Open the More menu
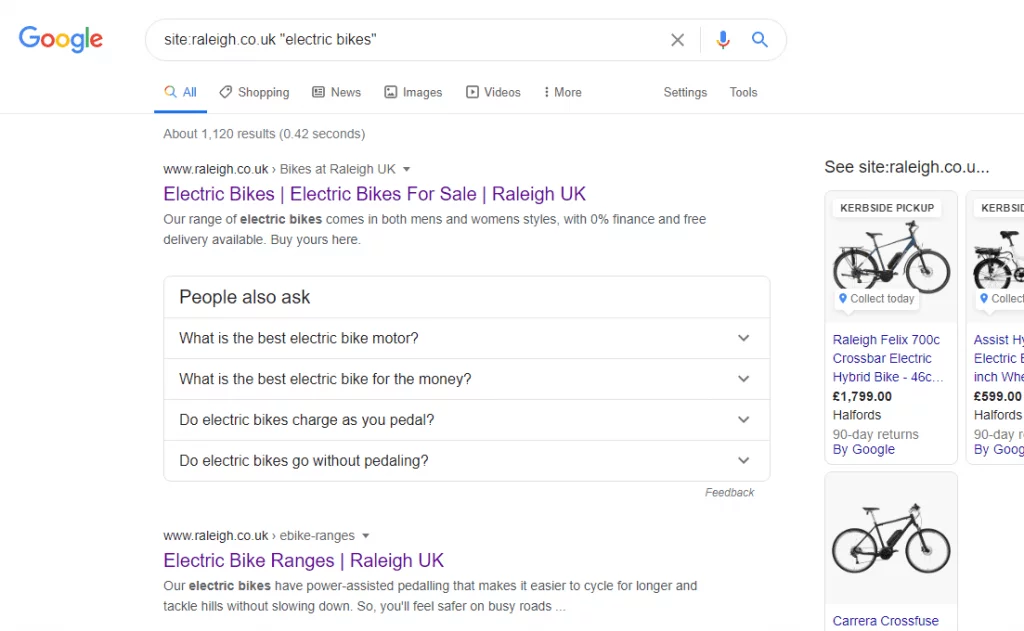The height and width of the screenshot is (631, 1024). (x=562, y=92)
